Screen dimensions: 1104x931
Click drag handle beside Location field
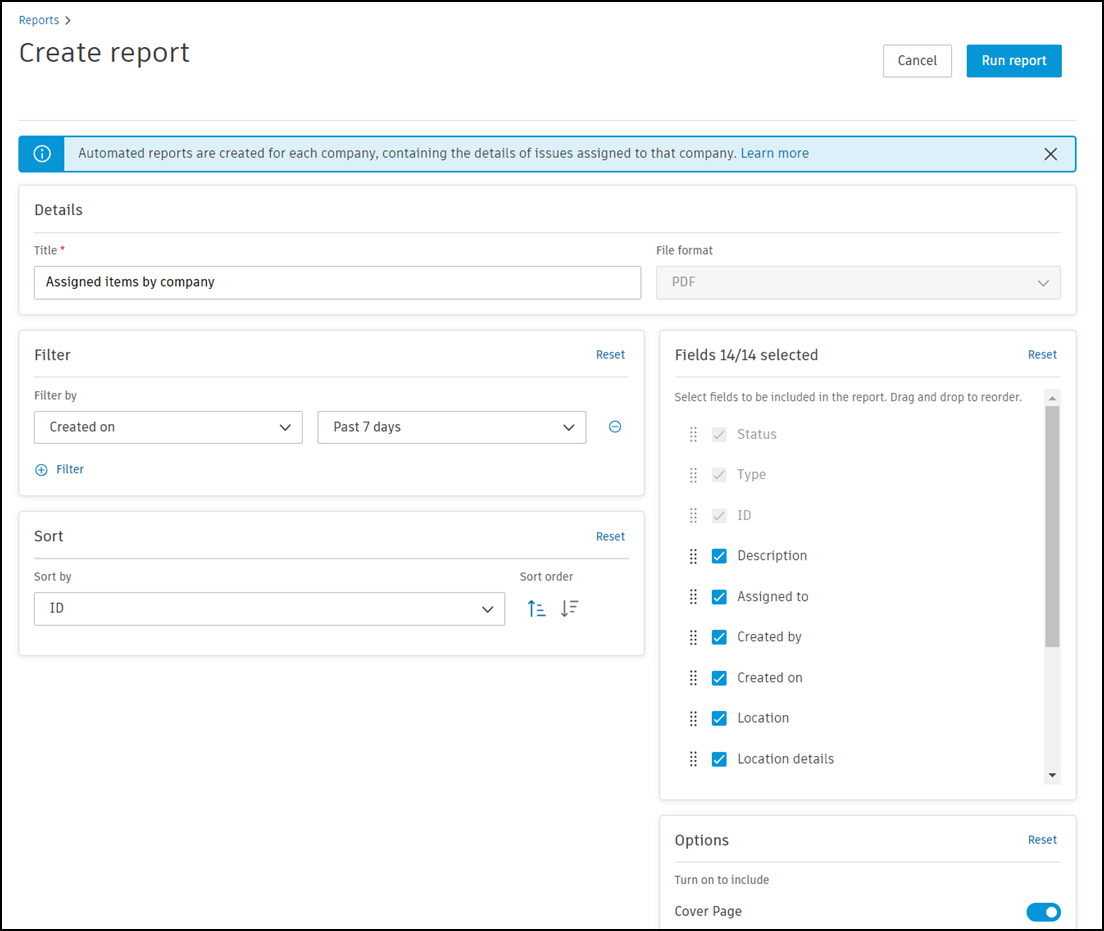(x=693, y=718)
